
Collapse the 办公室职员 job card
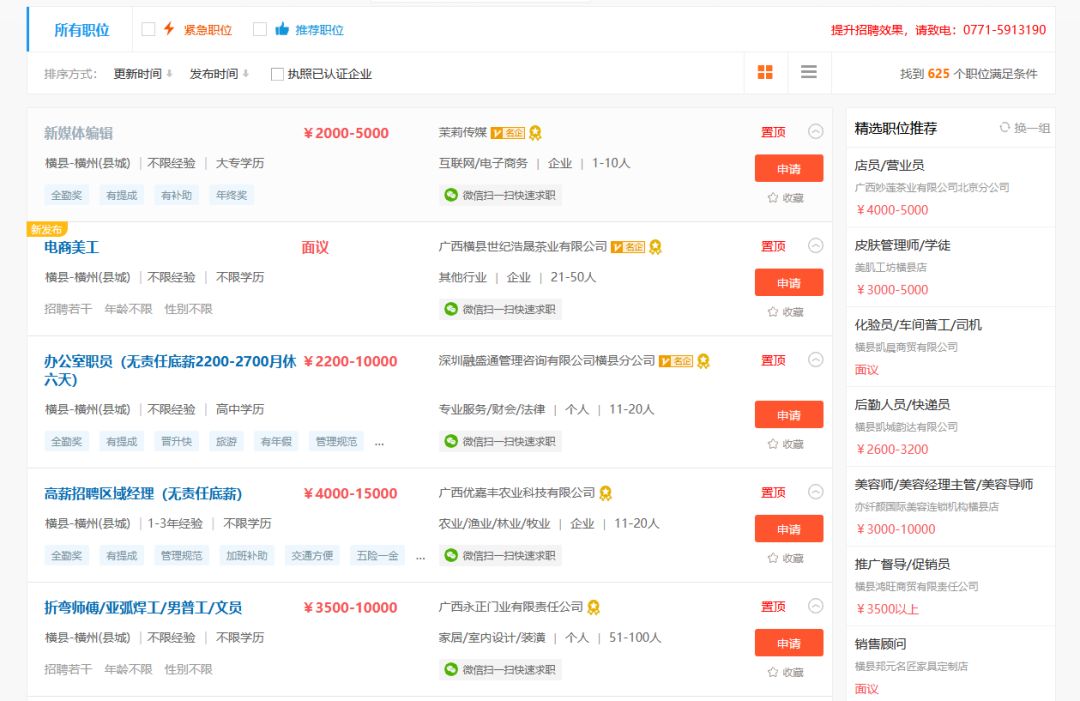816,359
